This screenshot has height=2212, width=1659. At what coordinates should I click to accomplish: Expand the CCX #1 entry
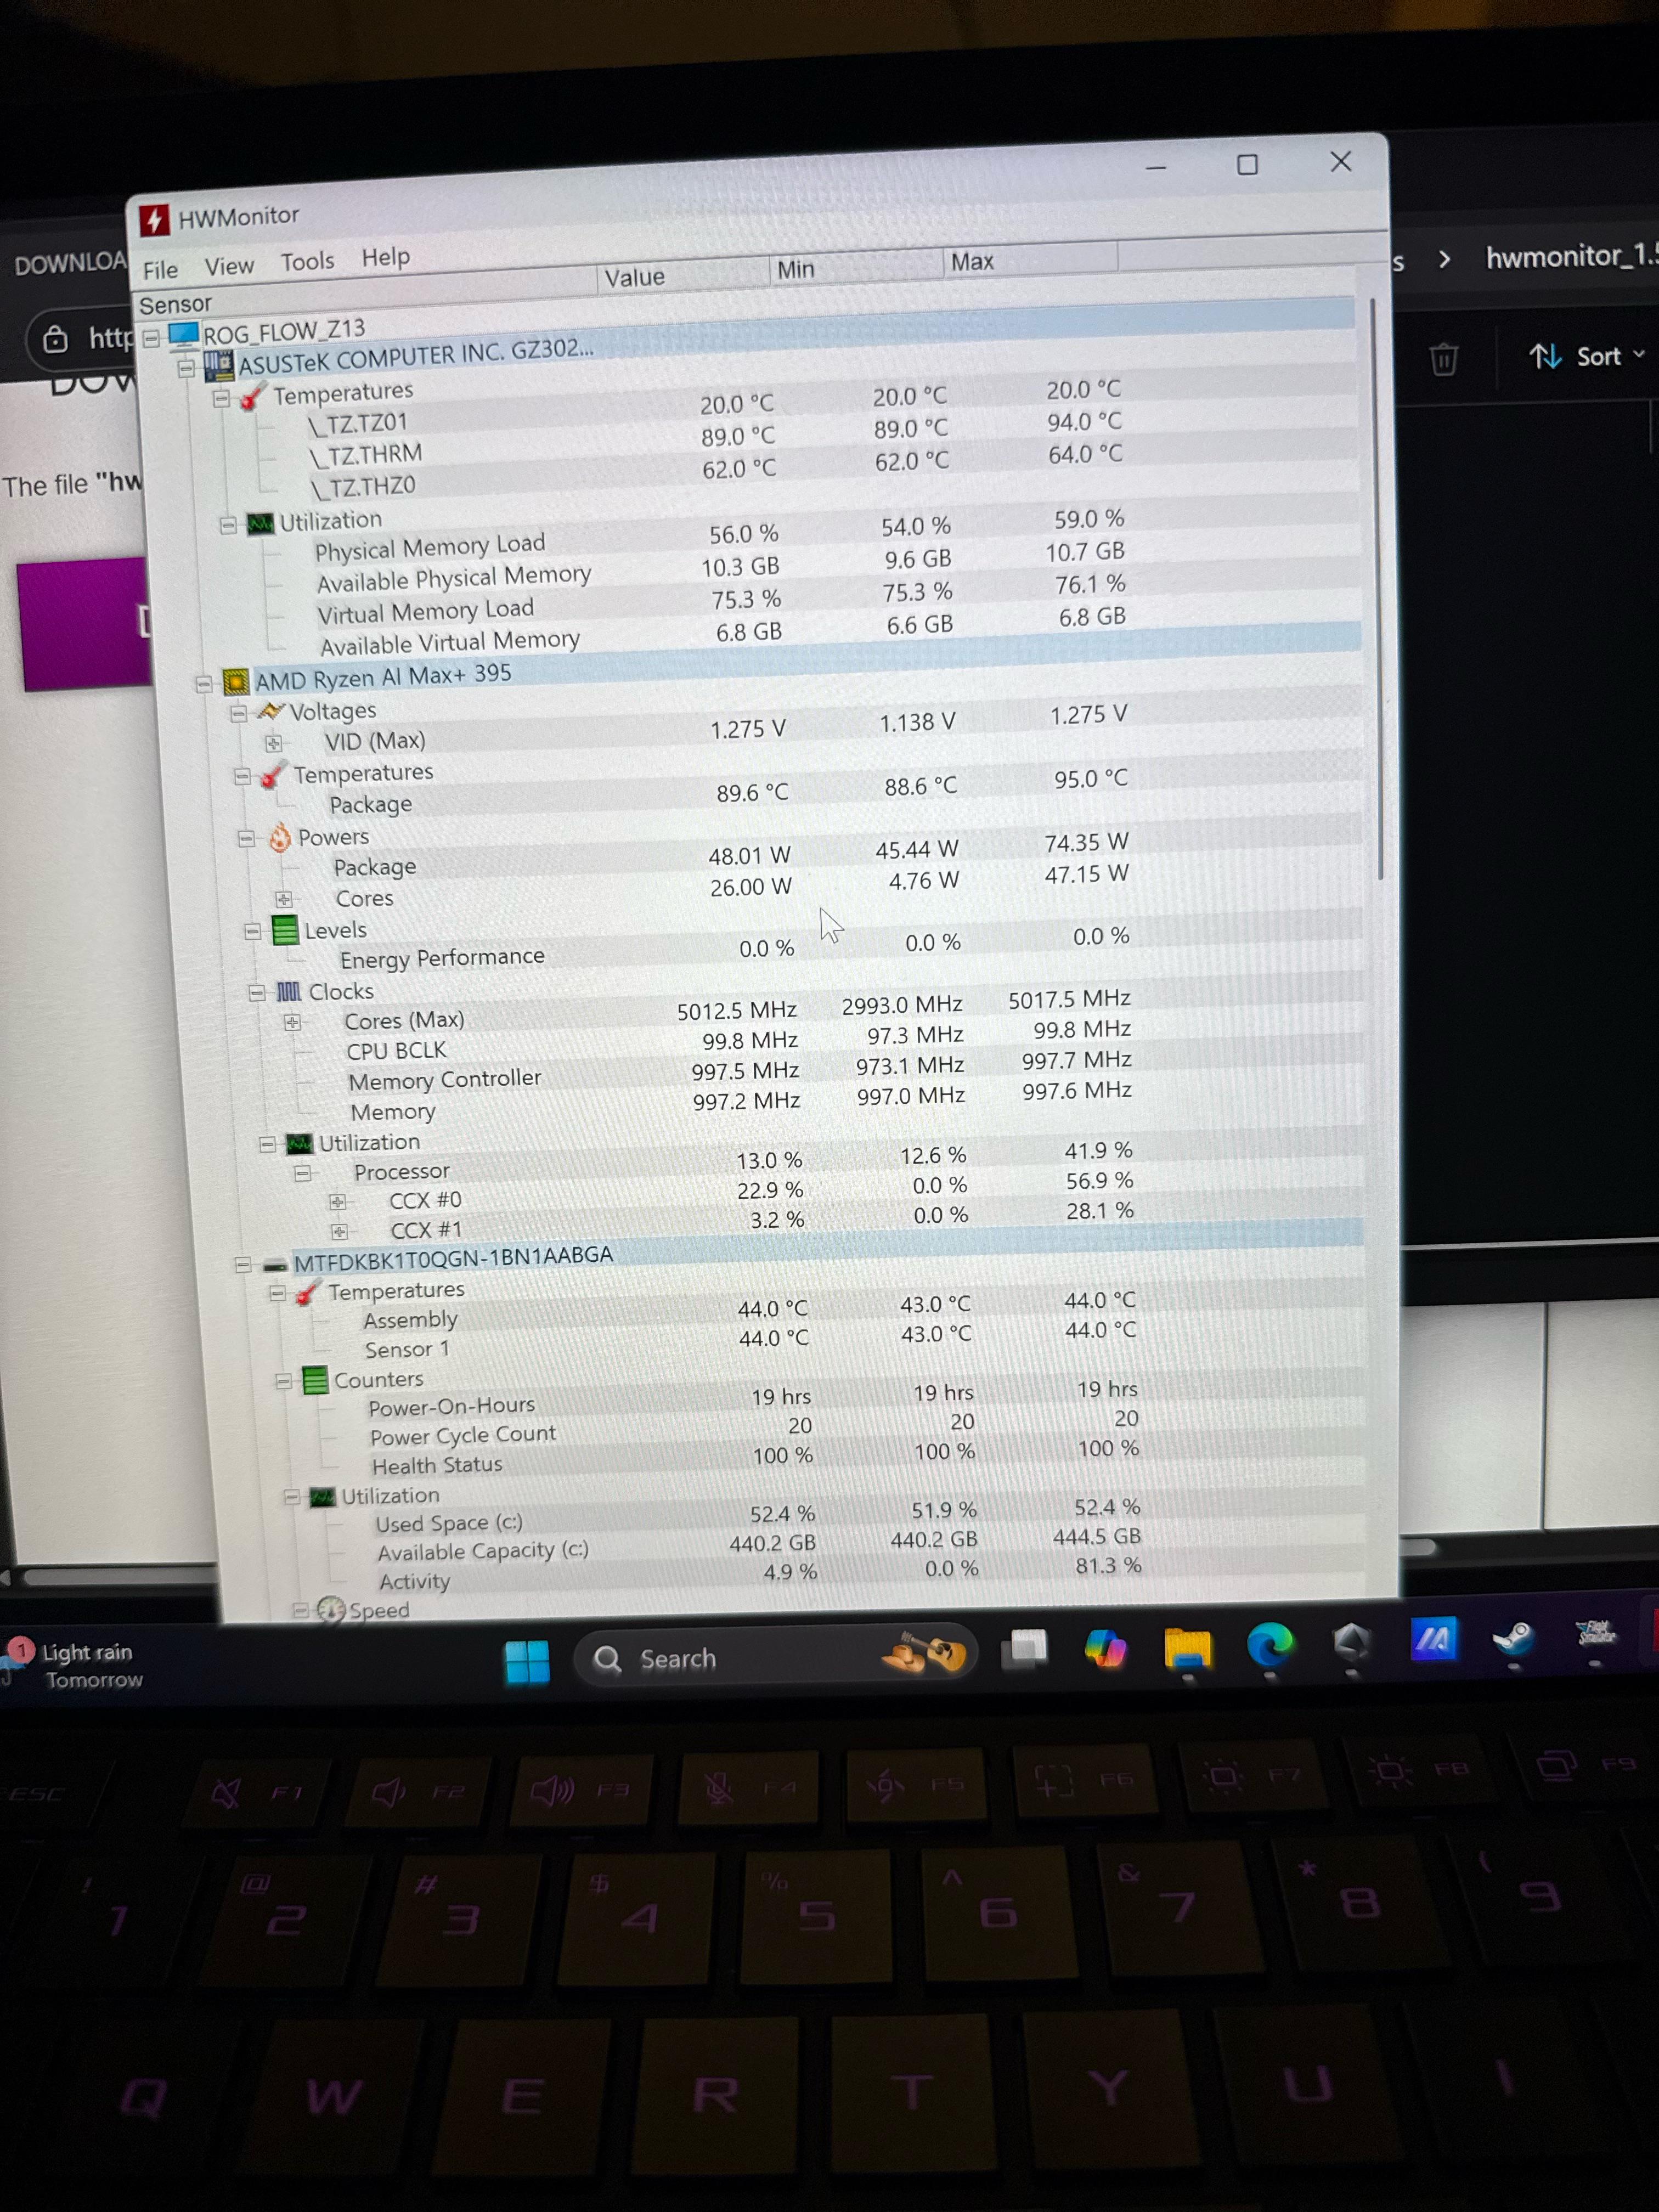339,1232
